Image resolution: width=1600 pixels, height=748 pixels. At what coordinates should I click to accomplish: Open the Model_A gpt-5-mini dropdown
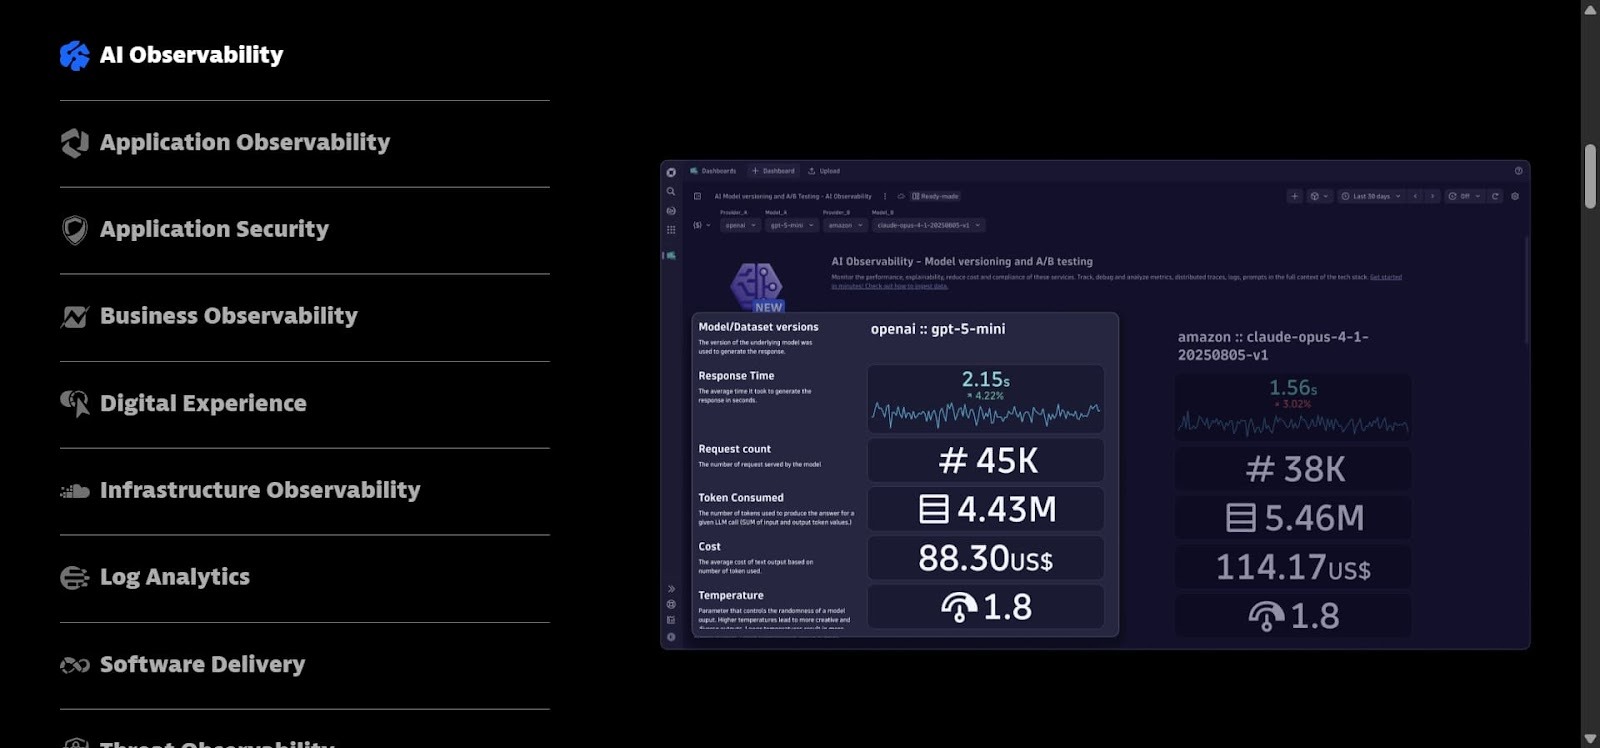[x=791, y=225]
